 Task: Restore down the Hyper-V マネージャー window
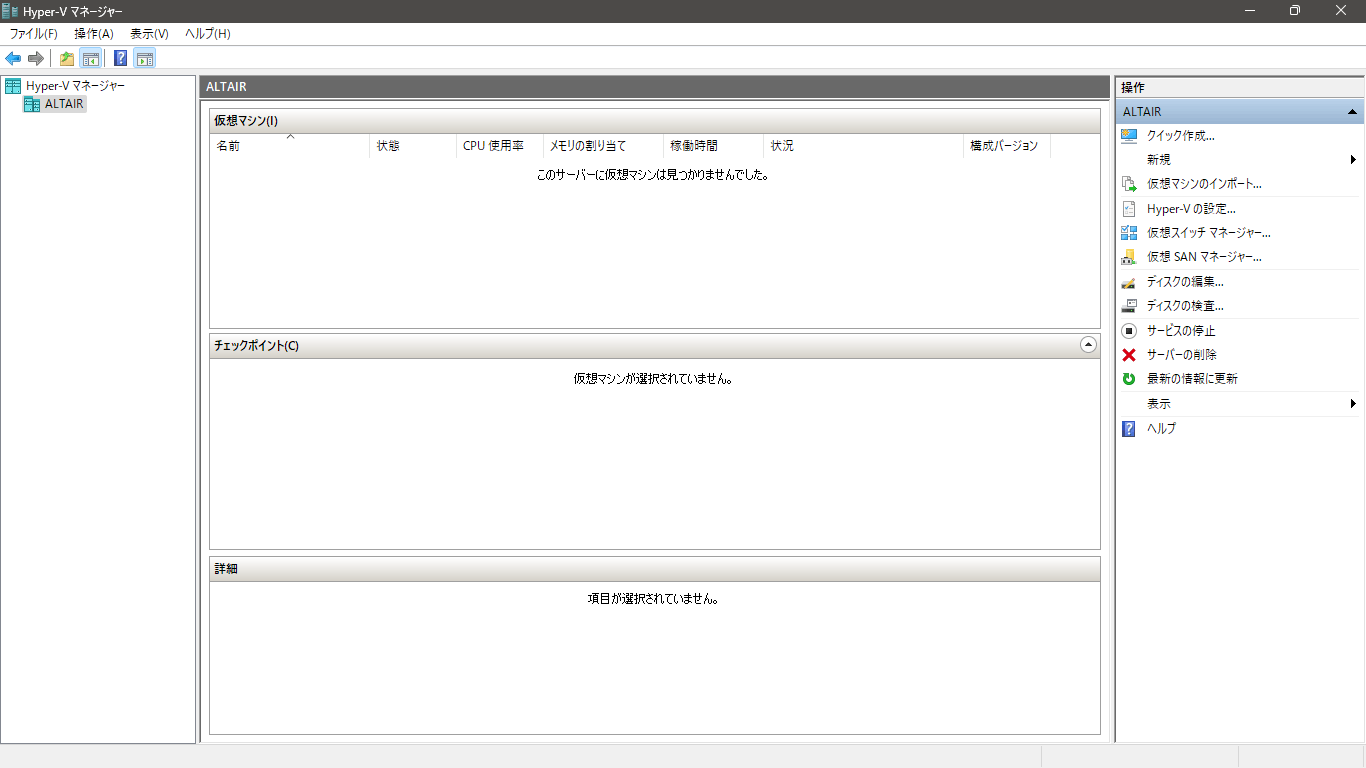pos(1296,11)
